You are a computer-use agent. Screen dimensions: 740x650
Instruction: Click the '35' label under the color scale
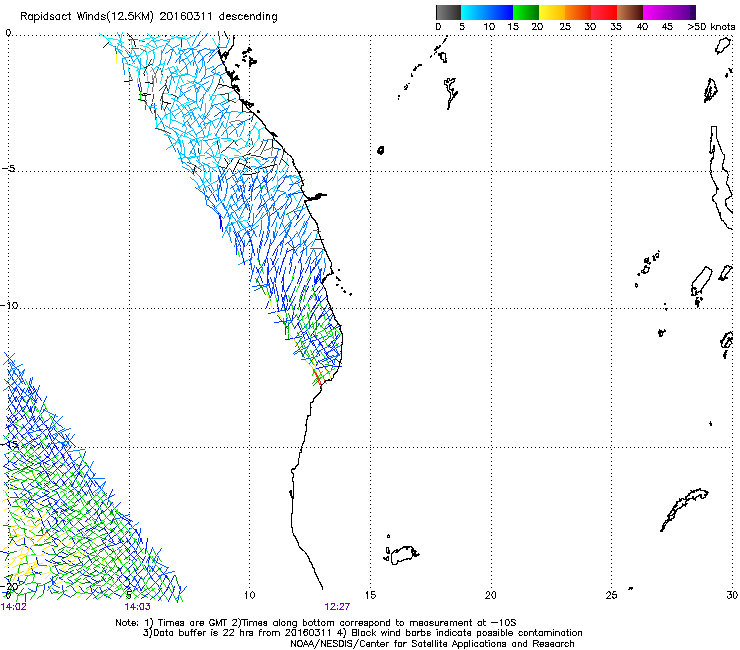point(616,27)
